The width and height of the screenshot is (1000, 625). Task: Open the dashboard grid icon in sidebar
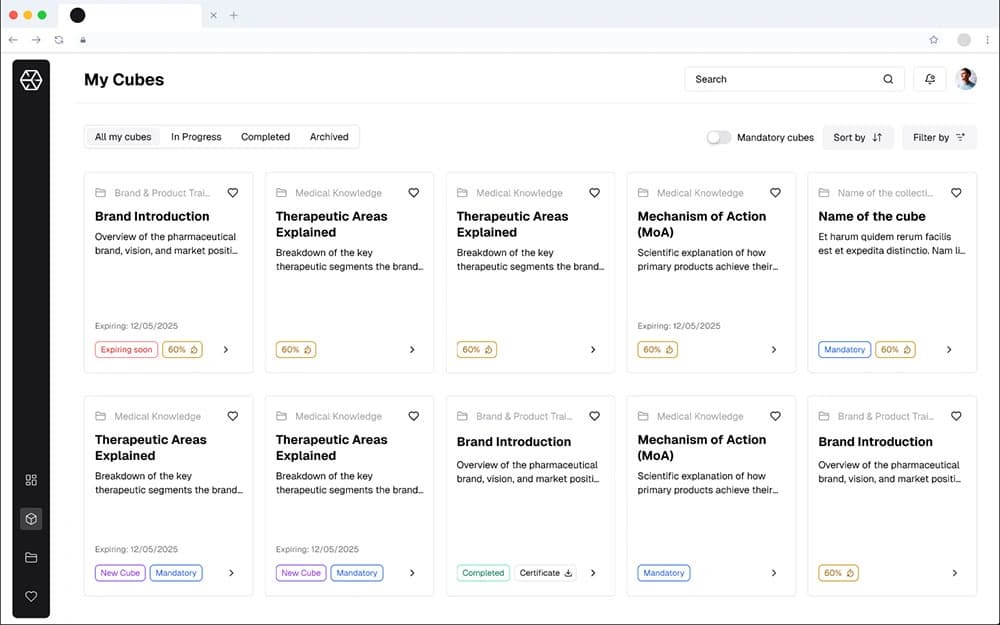30,480
